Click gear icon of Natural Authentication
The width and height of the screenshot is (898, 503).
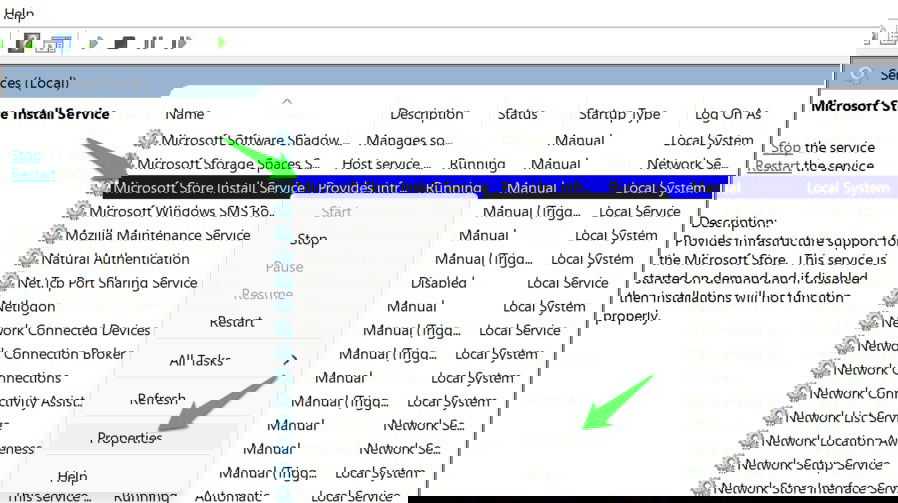(30, 259)
